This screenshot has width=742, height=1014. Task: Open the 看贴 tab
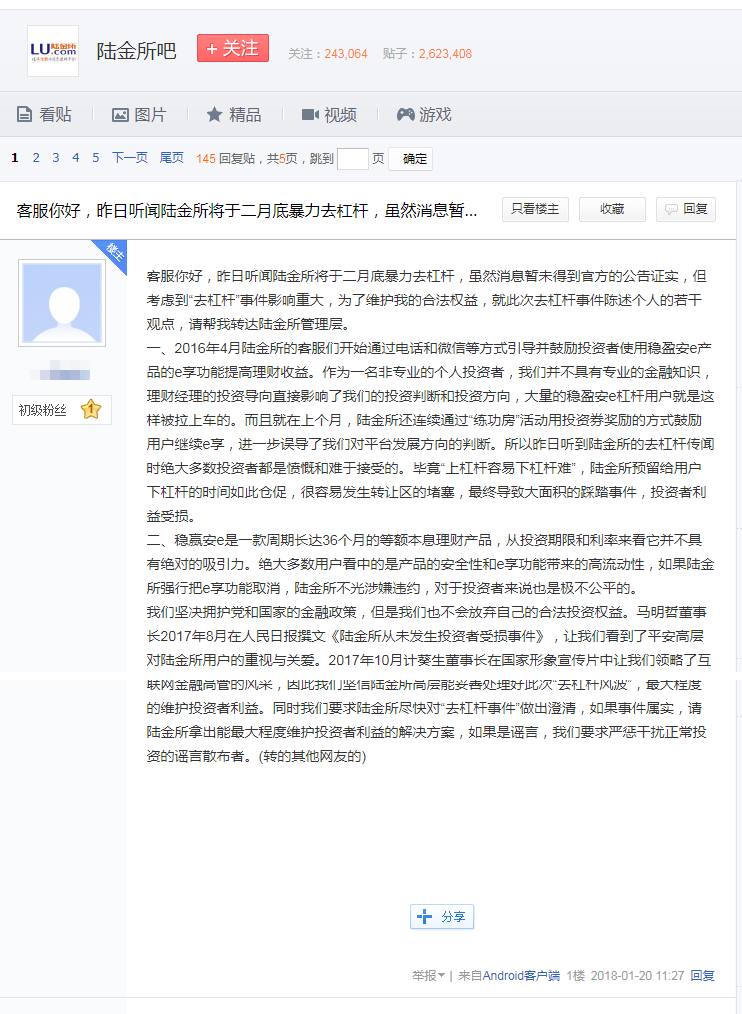[x=44, y=115]
